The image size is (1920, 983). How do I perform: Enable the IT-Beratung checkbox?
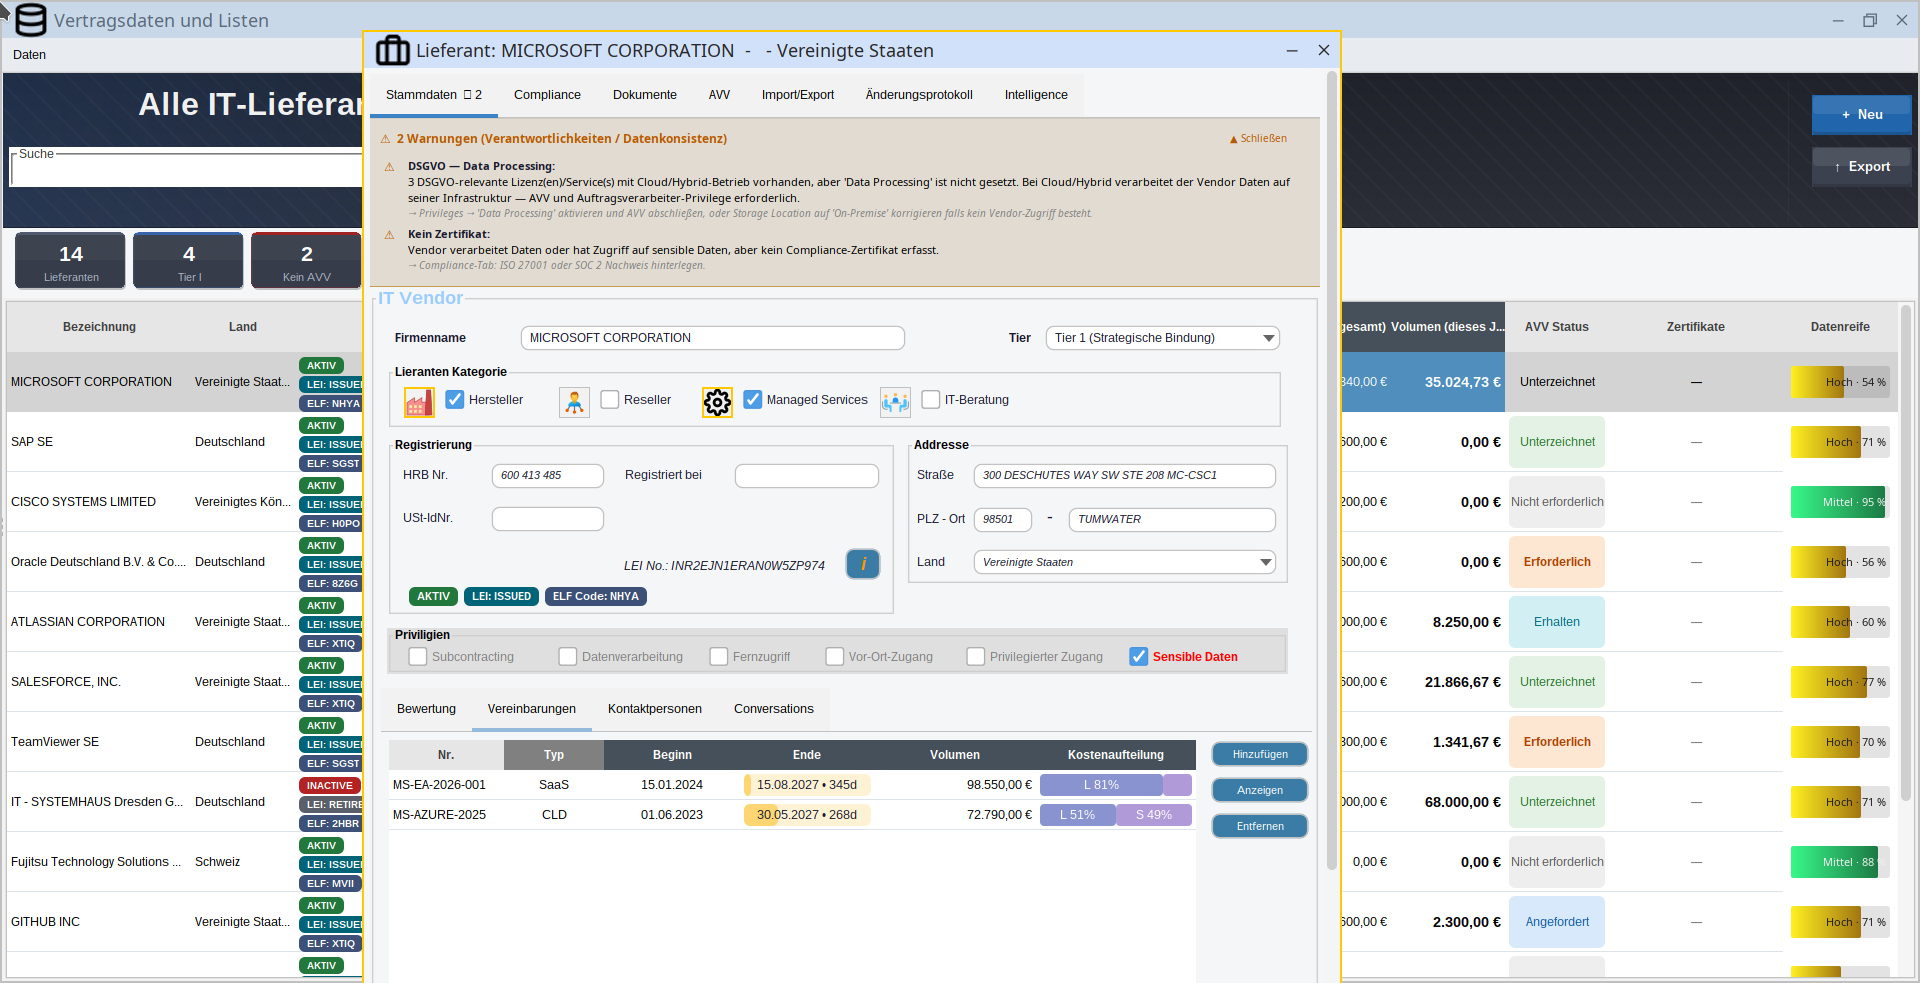931,400
